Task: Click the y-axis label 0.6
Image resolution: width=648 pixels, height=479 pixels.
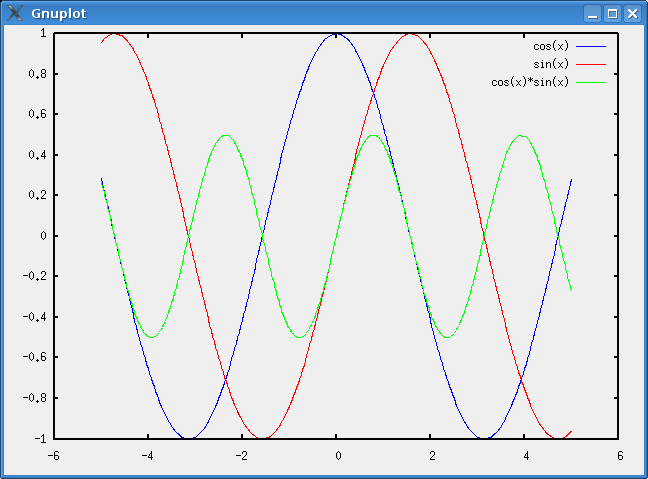Action: tap(37, 114)
